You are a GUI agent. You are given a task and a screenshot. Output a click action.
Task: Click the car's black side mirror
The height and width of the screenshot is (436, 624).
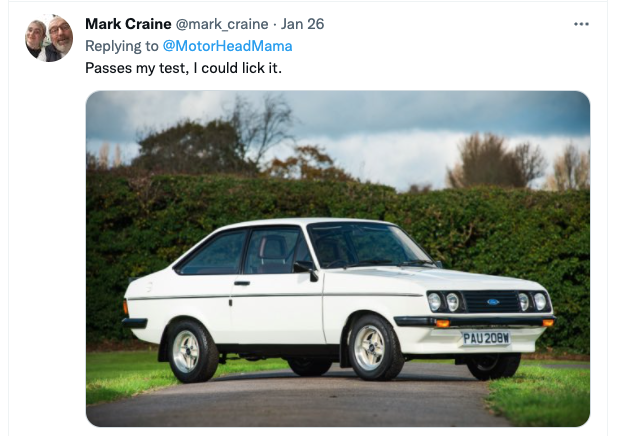[305, 267]
